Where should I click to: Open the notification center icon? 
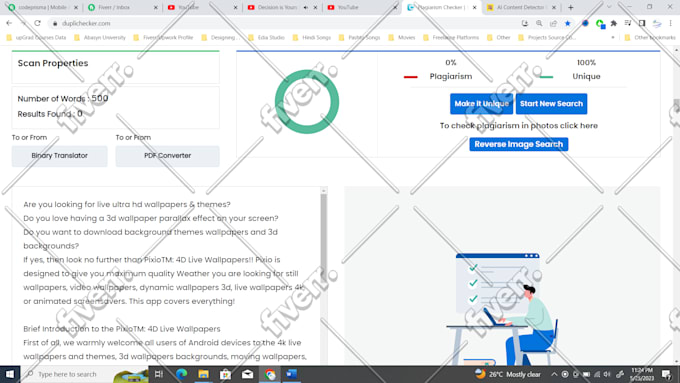click(667, 374)
